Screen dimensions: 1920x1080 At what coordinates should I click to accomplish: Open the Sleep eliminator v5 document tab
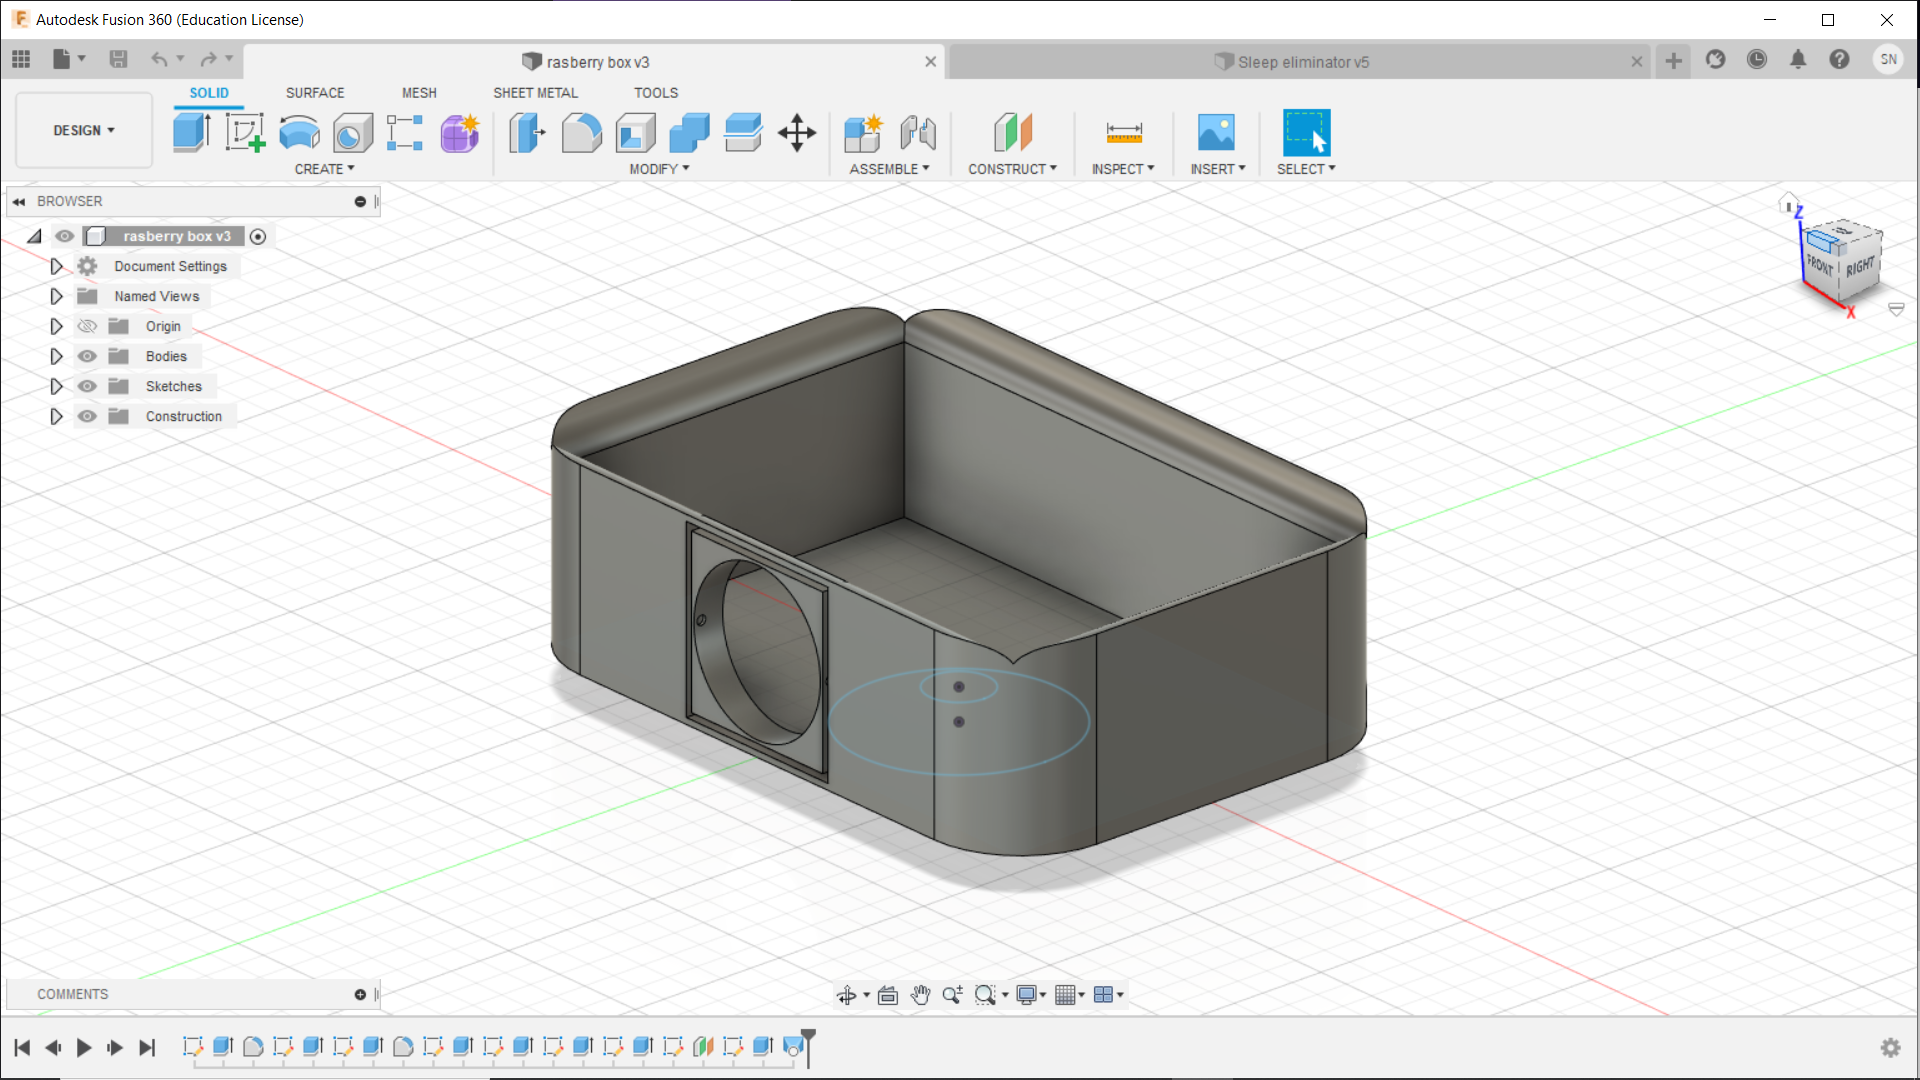(1302, 62)
